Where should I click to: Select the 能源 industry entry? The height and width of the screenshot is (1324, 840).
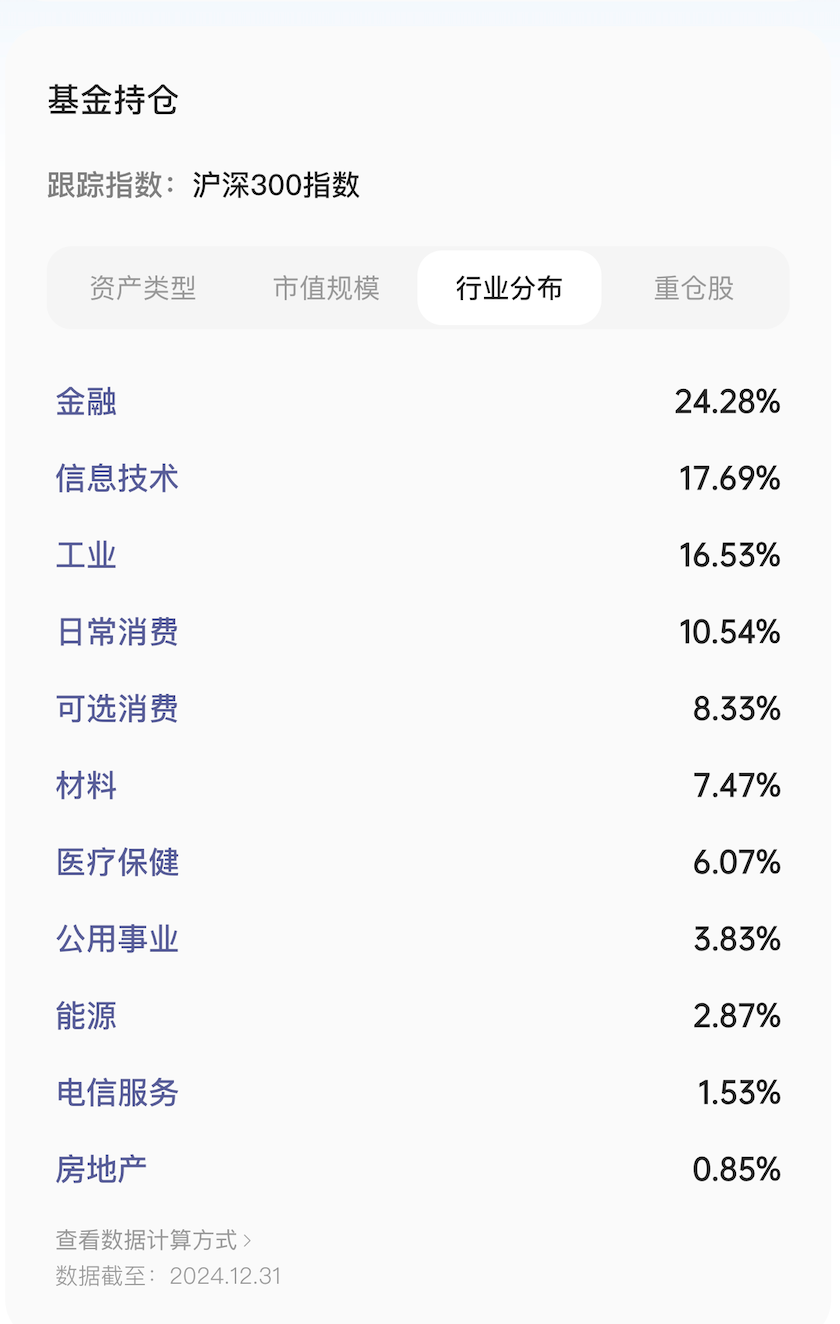tap(86, 1016)
